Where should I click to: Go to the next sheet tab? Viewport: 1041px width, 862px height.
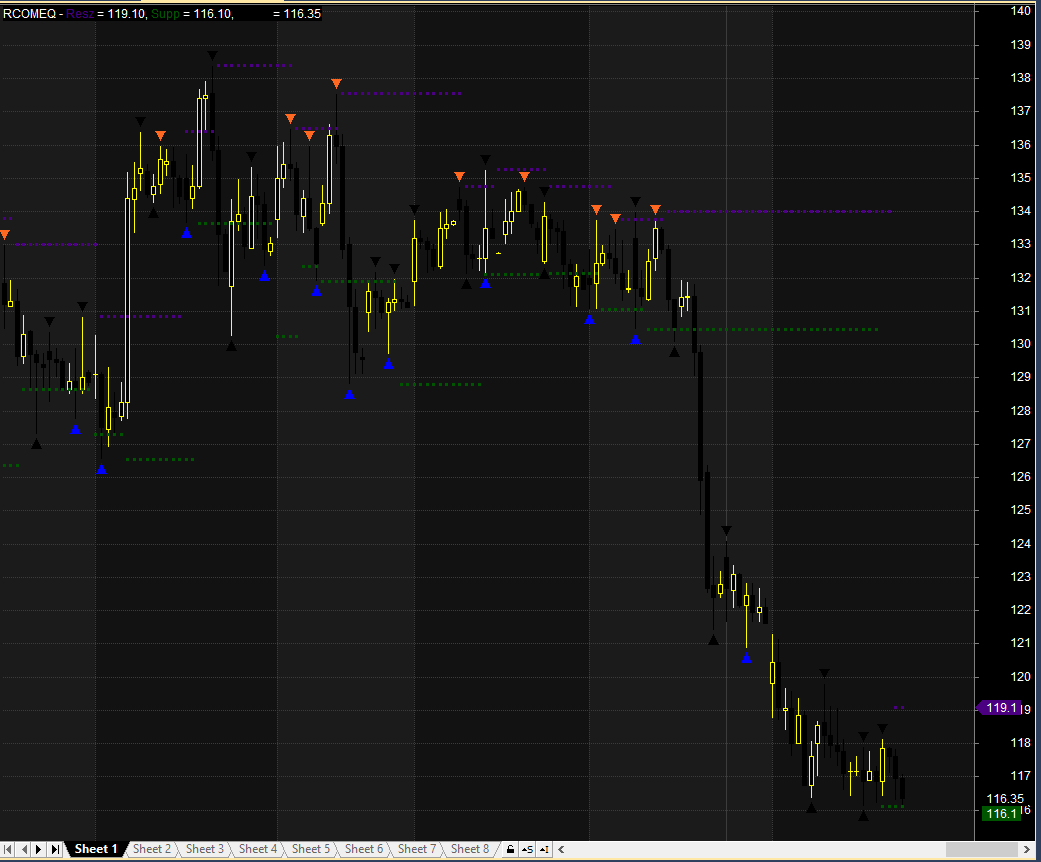point(39,849)
